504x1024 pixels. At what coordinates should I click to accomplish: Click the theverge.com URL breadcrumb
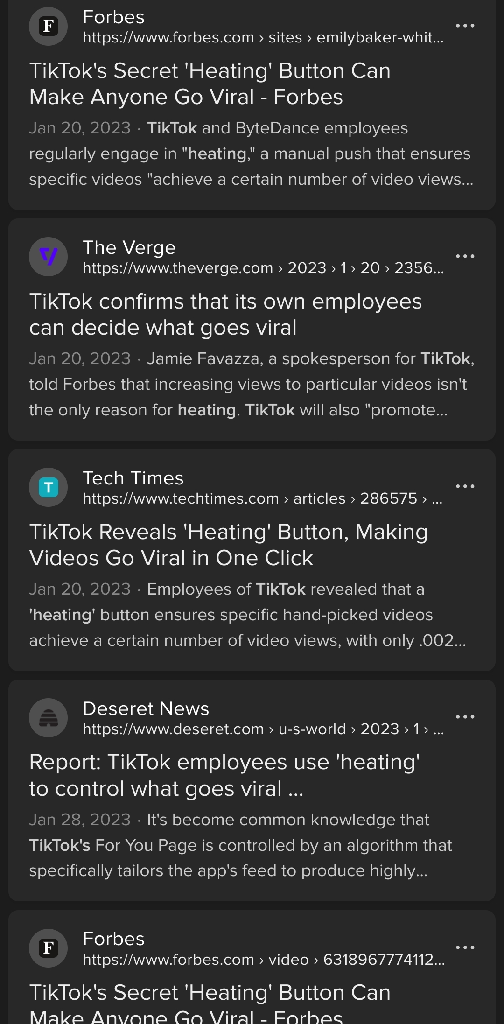point(263,268)
